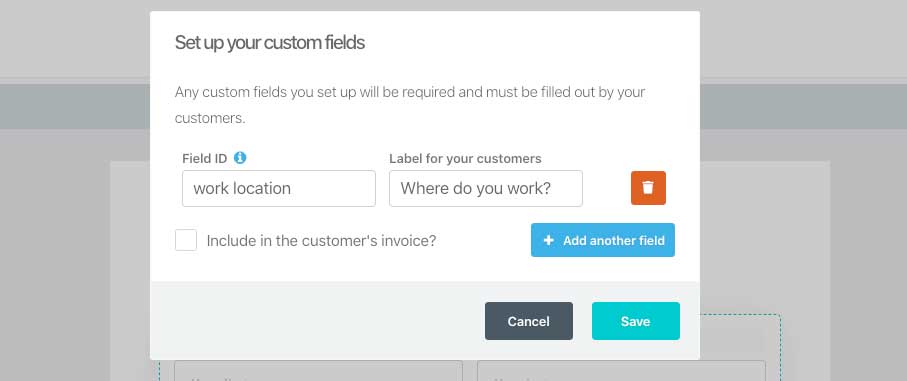Screen dimensions: 907x381
Task: Save the custom fields
Action: [636, 321]
